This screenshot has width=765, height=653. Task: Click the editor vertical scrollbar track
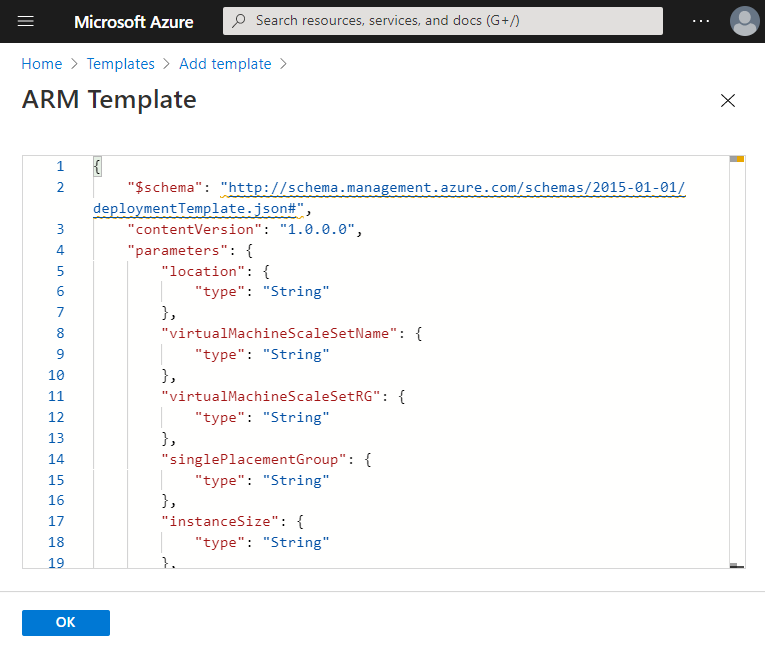pos(737,360)
